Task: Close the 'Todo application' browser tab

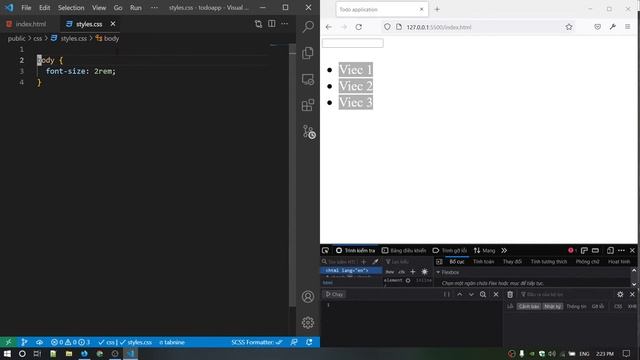Action: click(x=422, y=9)
